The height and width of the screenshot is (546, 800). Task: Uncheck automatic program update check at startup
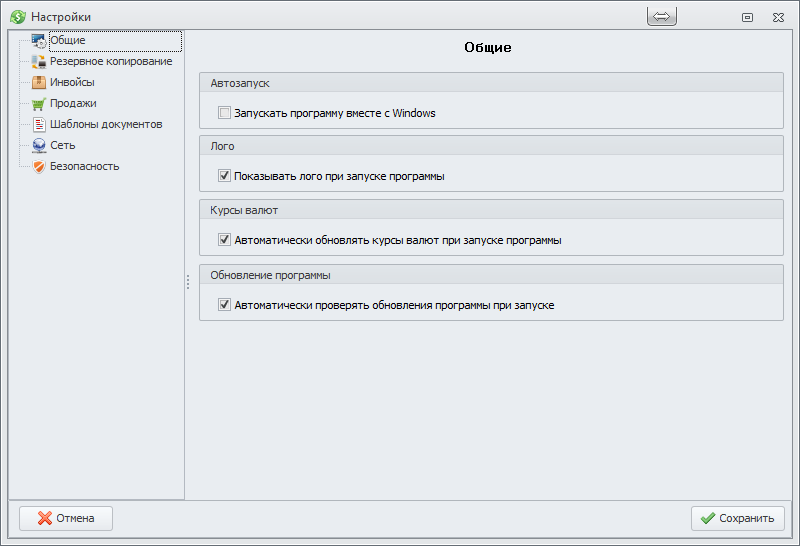224,305
